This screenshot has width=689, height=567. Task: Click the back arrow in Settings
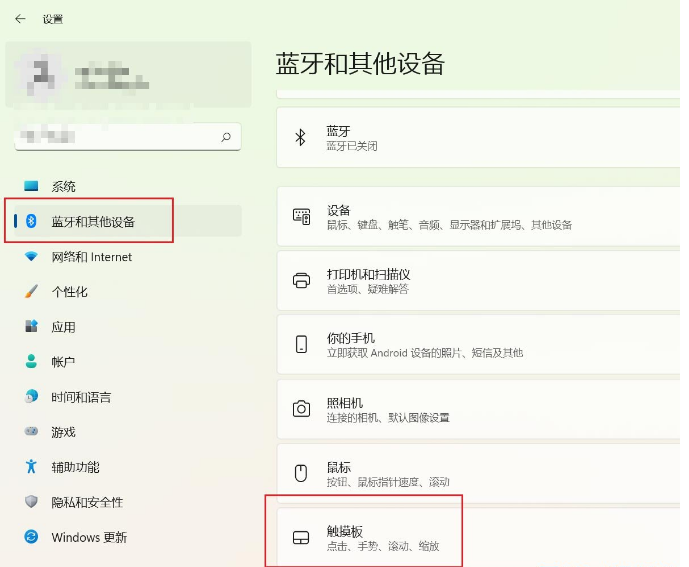coord(20,19)
